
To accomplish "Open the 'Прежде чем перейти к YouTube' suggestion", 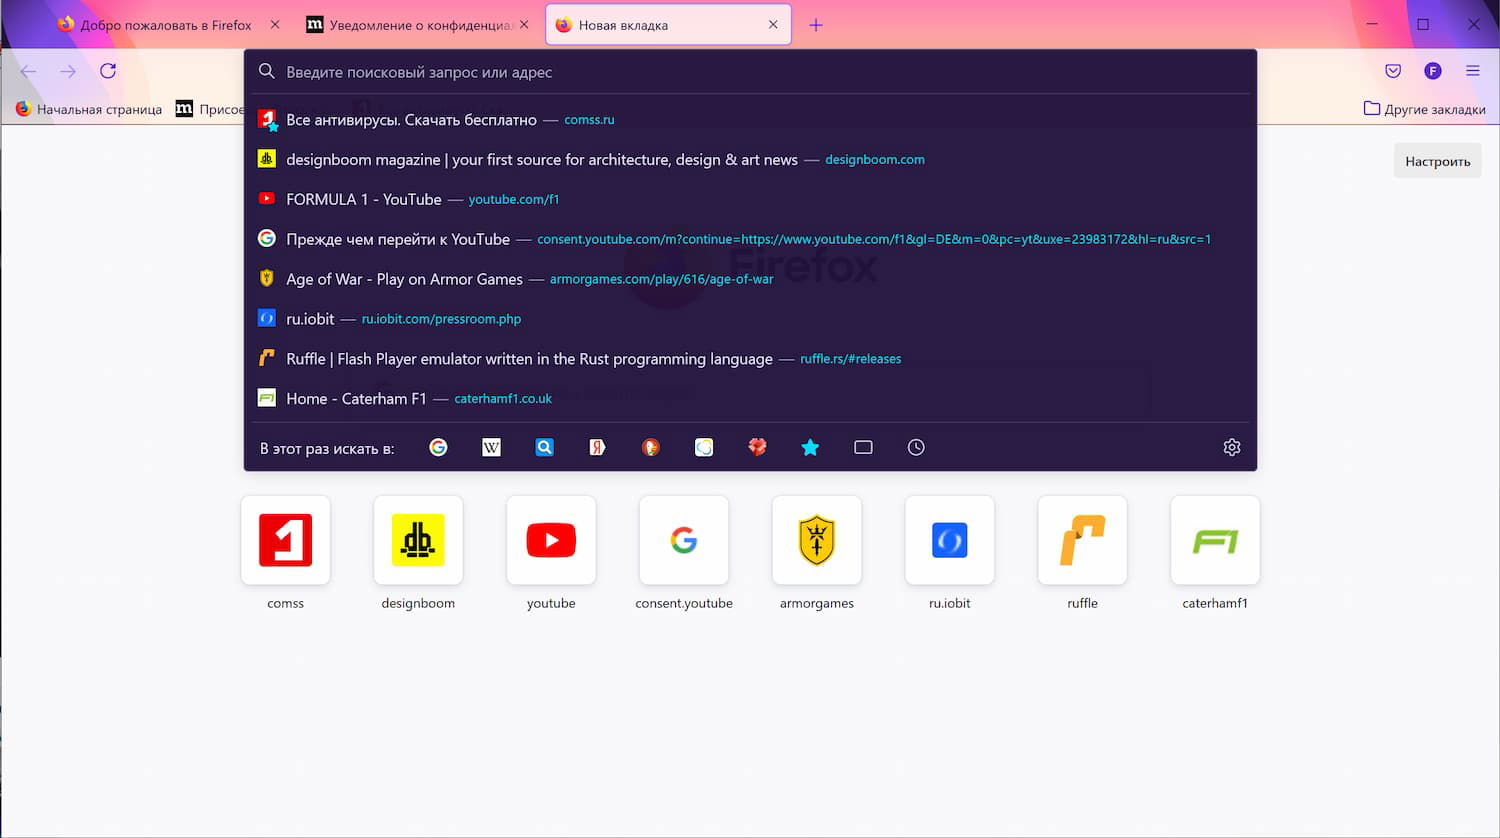I will (x=750, y=239).
